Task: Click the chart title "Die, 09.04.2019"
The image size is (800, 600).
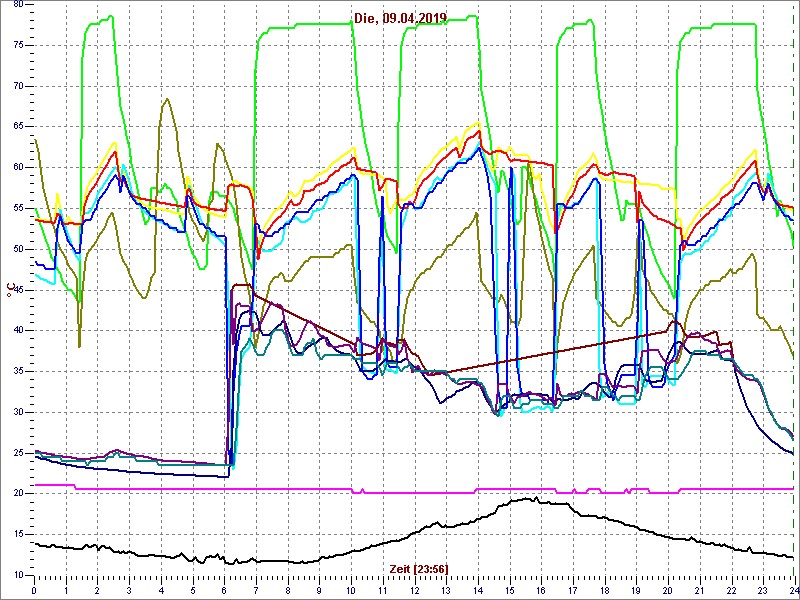Action: 401,19
